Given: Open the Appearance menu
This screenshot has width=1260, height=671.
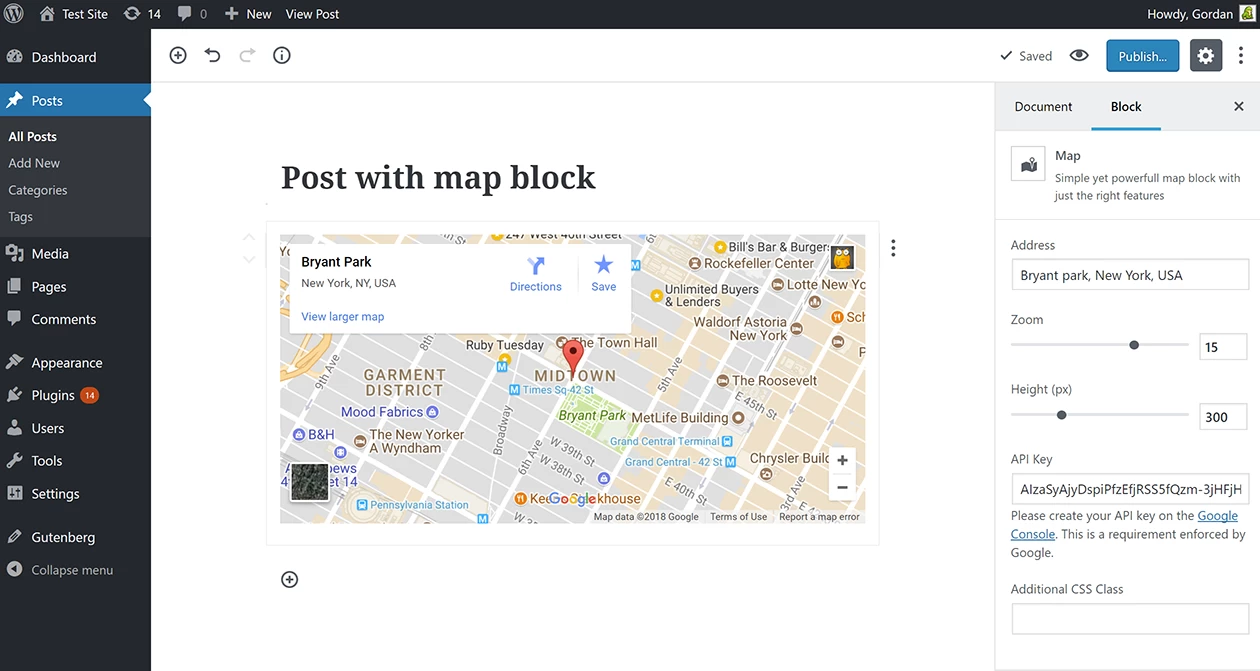Looking at the screenshot, I should tap(75, 363).
